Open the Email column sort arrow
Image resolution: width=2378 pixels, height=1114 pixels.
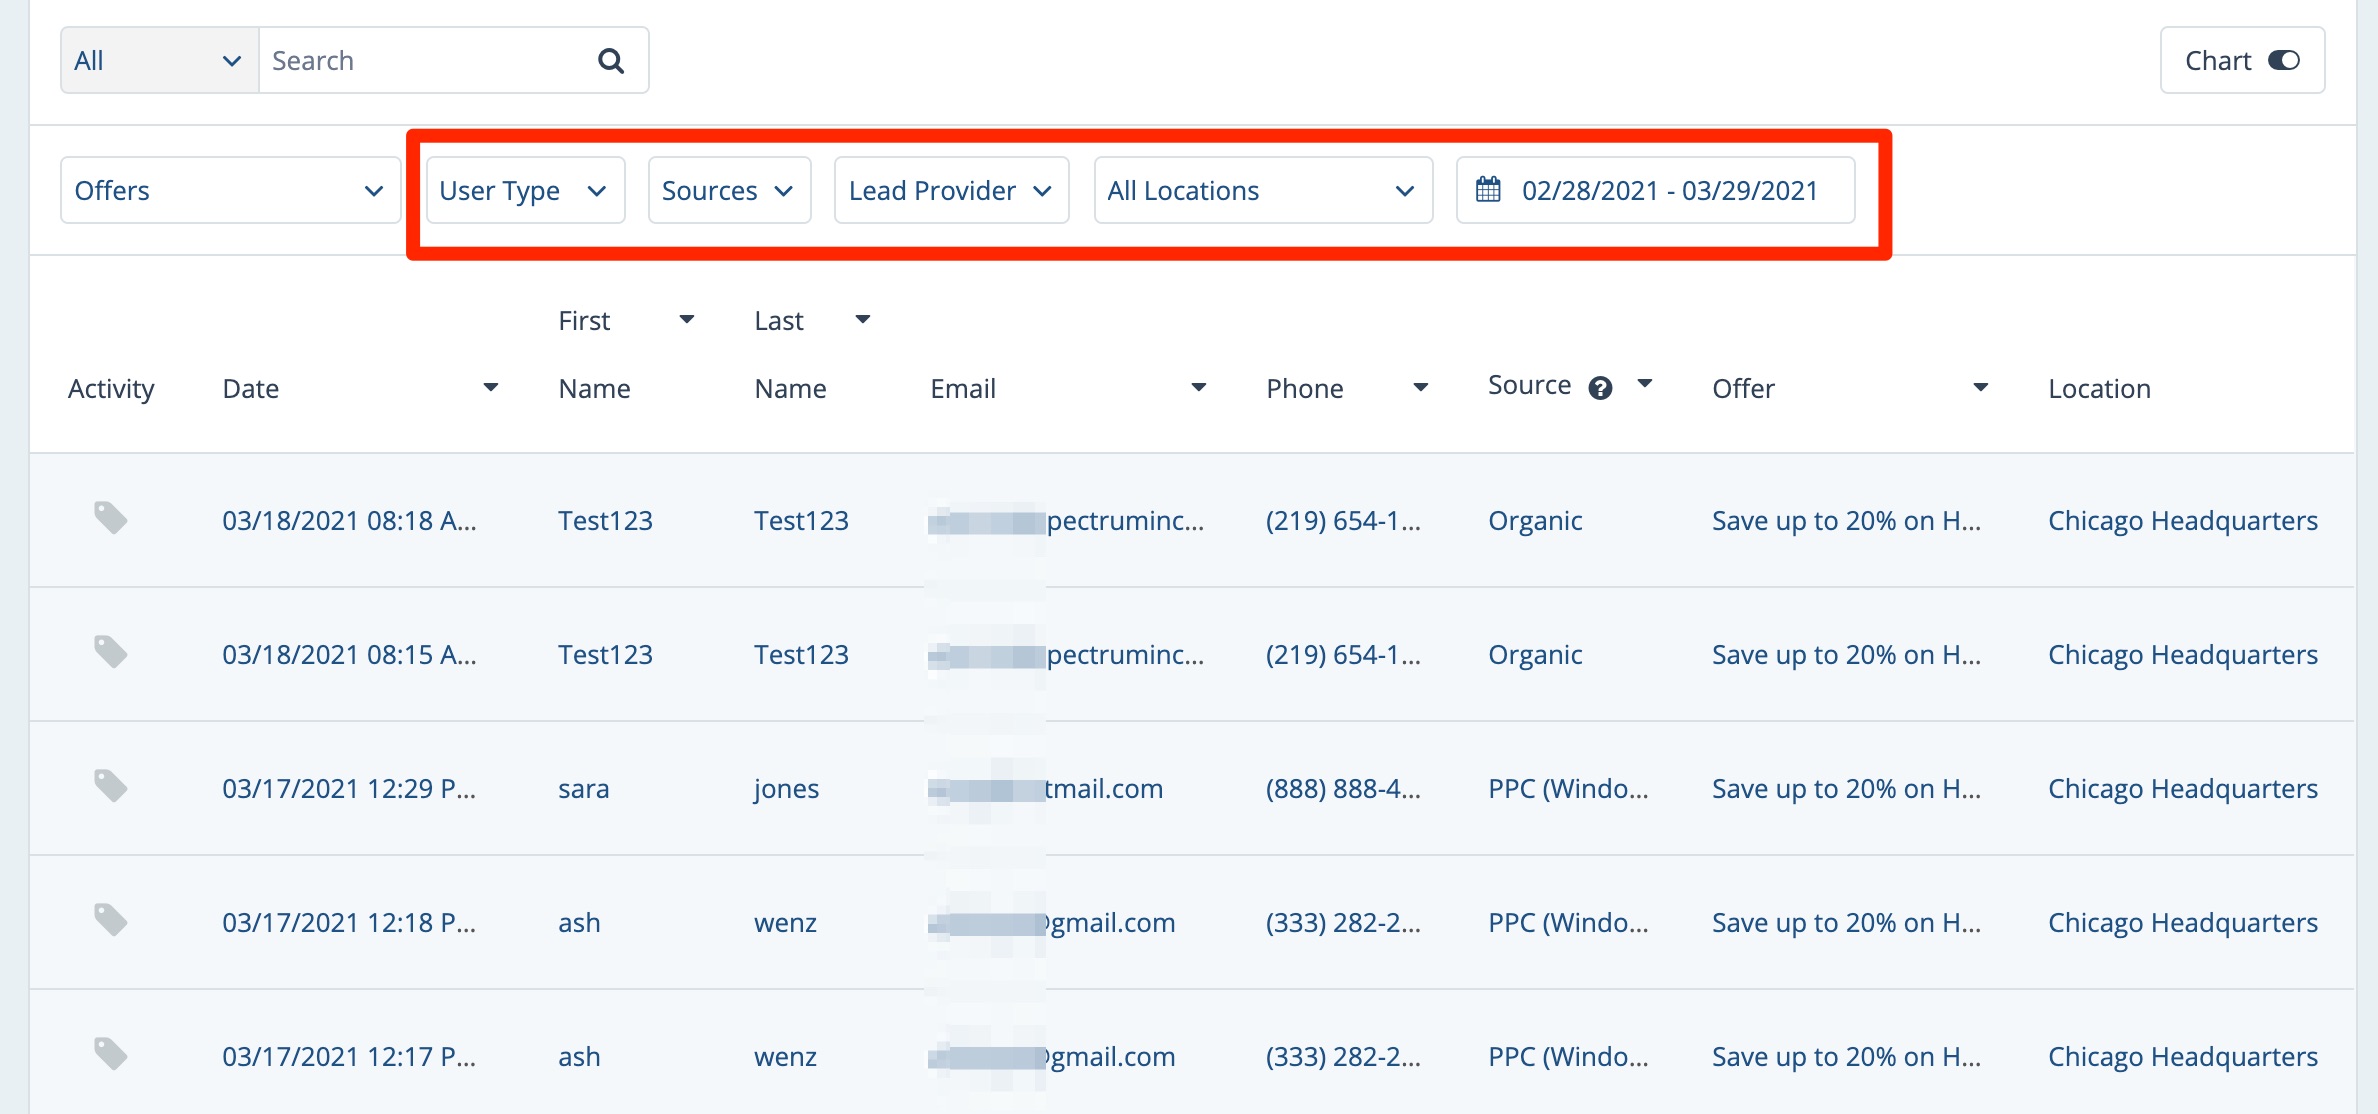(x=1198, y=388)
